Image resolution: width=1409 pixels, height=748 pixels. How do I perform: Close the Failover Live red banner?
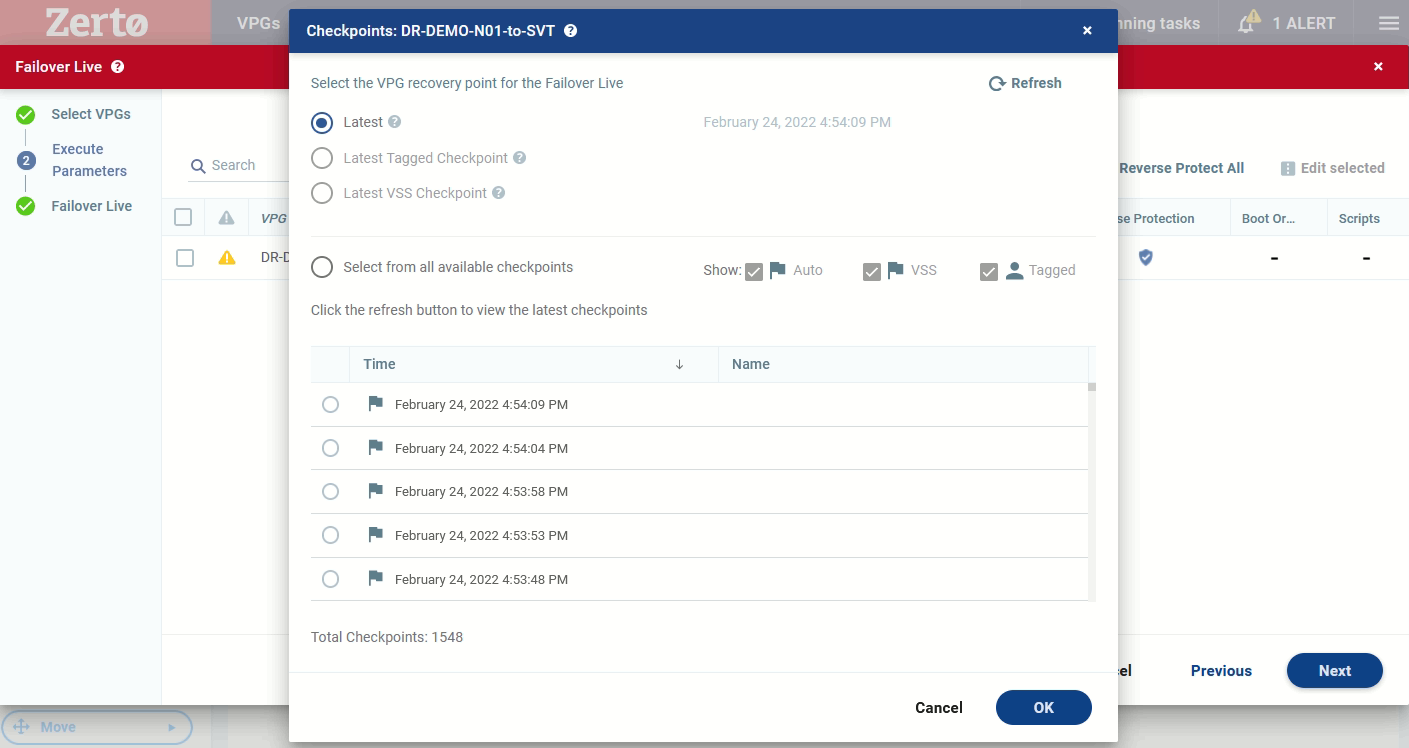(x=1378, y=67)
